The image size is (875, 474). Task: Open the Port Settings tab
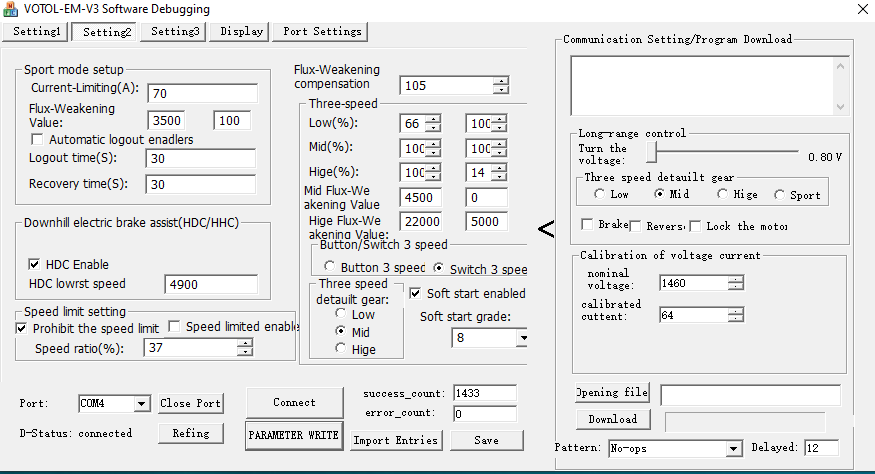(x=322, y=31)
